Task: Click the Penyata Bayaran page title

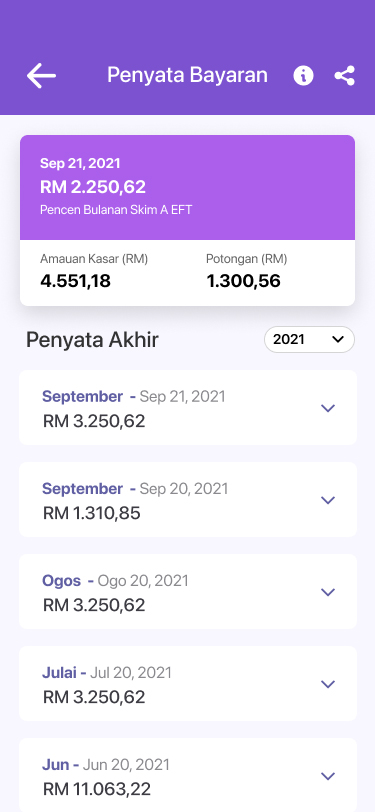Action: 187,76
